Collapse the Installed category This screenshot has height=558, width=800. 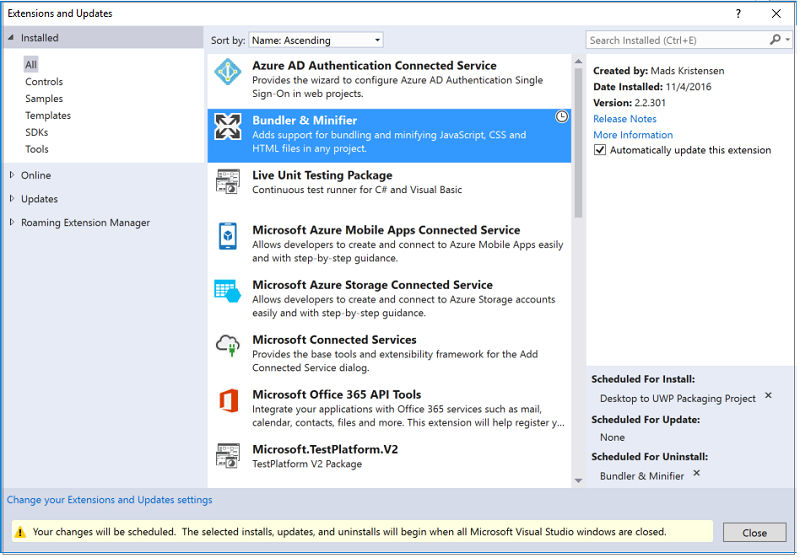11,38
